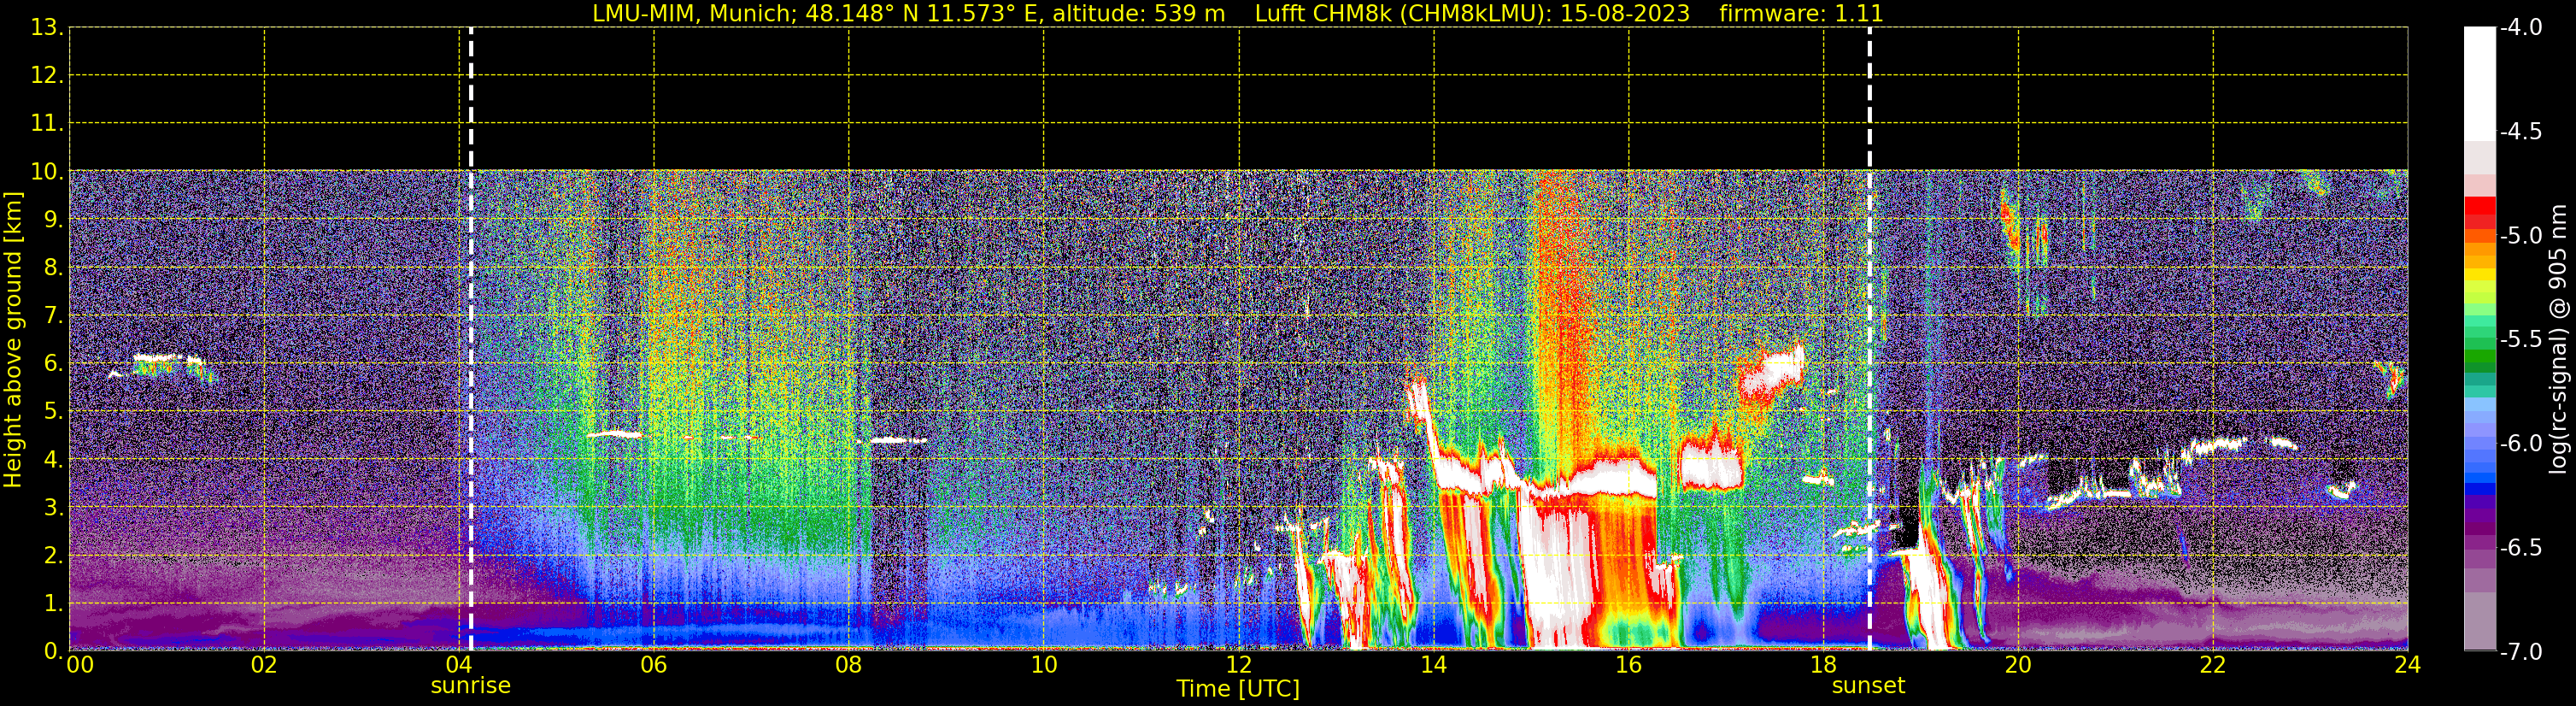
Task: Click the x-axis tick label '16'
Action: click(1628, 665)
